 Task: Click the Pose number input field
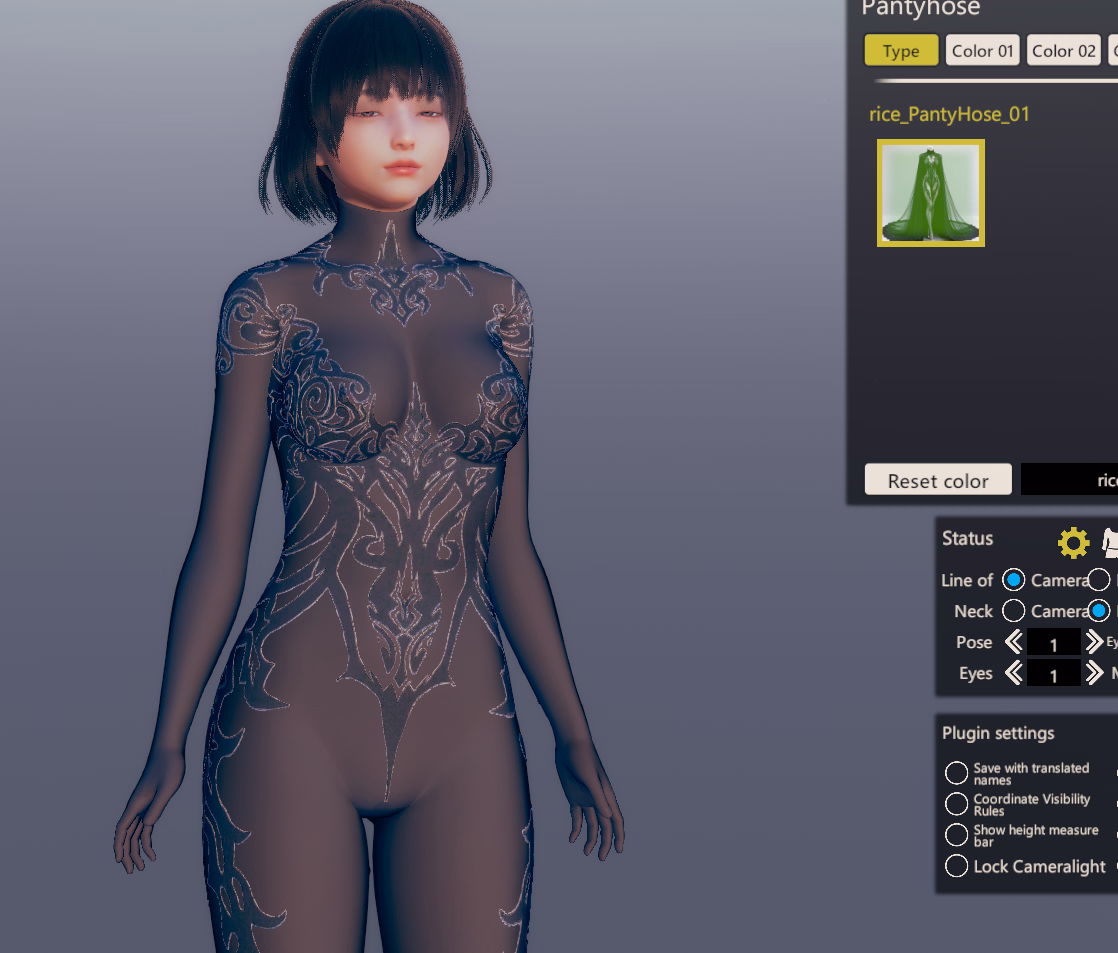click(x=1053, y=643)
